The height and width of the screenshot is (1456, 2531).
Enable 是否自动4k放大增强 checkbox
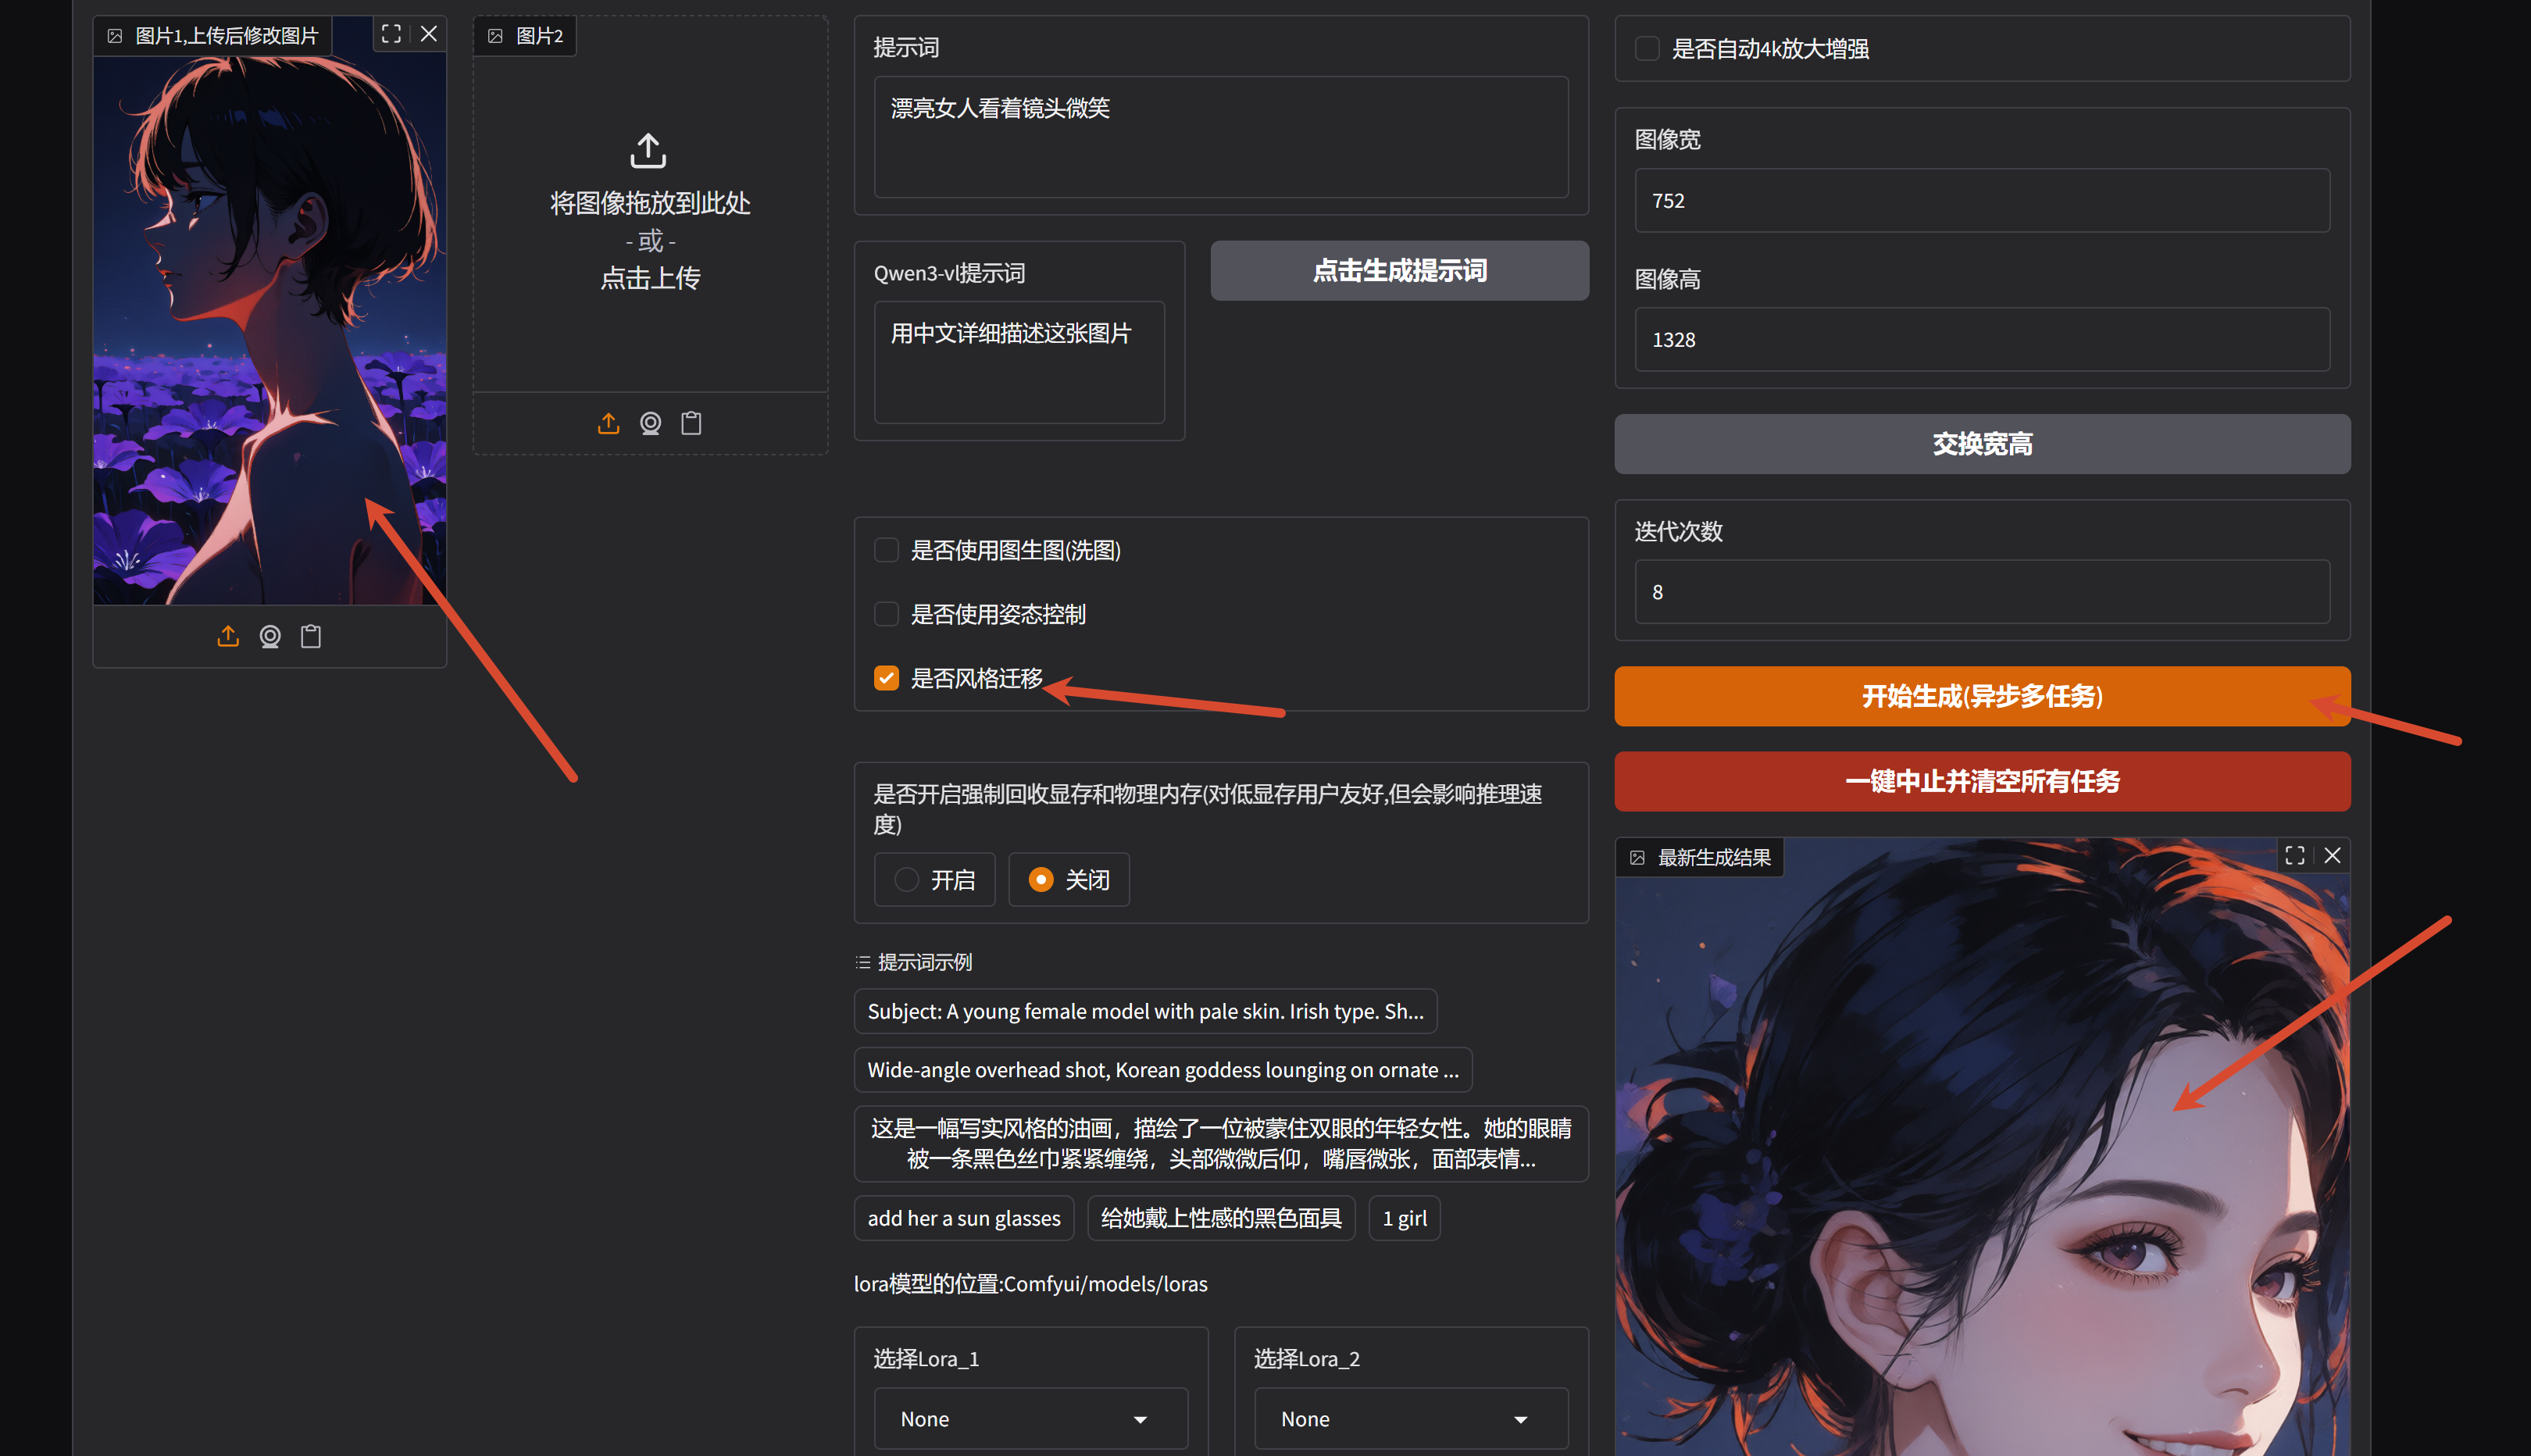pyautogui.click(x=1646, y=48)
